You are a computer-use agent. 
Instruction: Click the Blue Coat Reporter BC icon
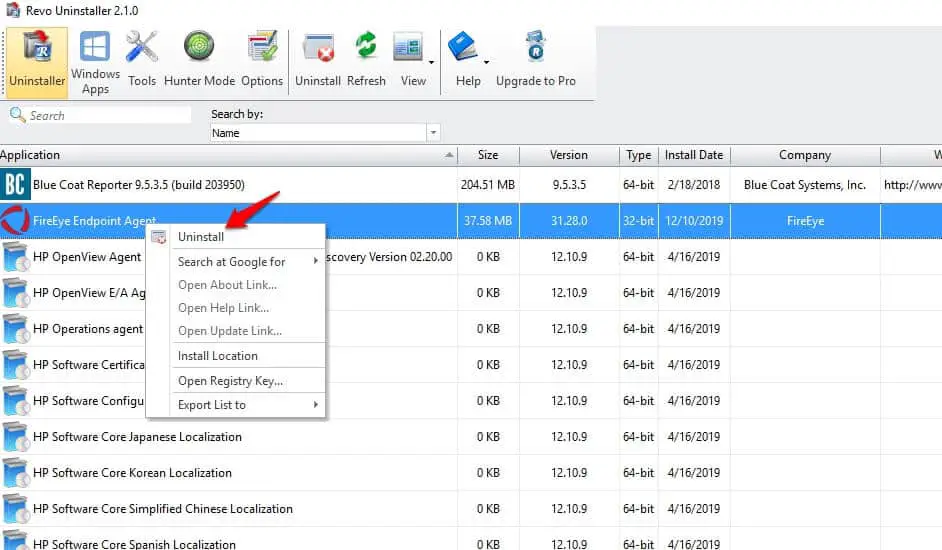point(15,185)
